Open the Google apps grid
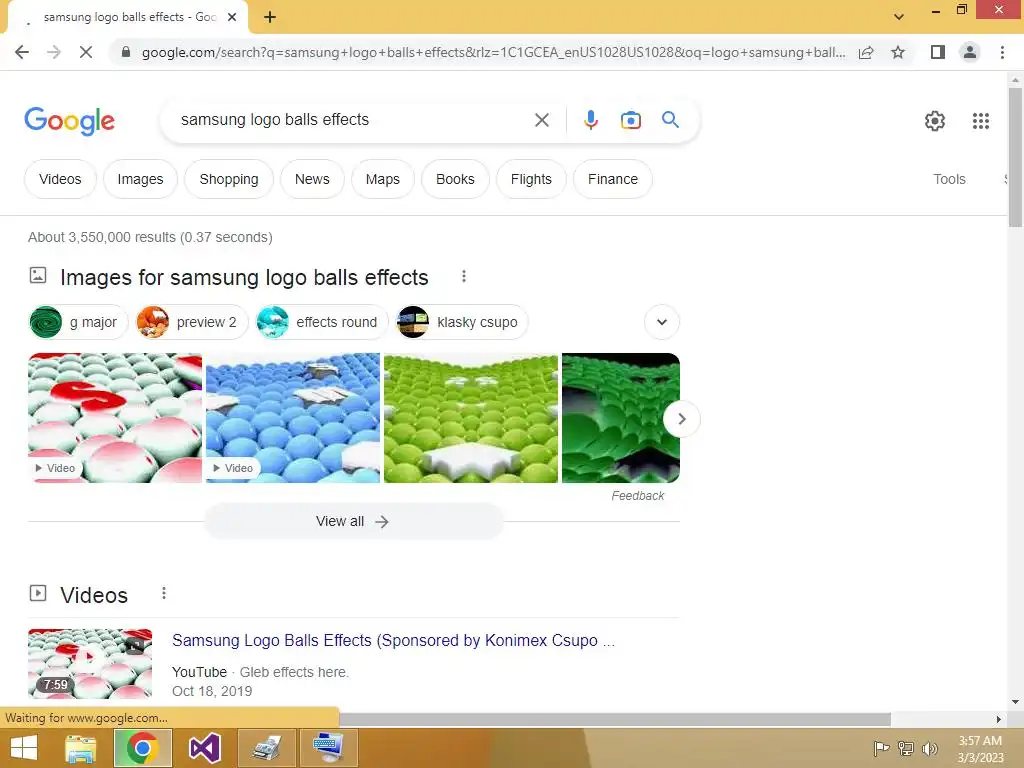Image resolution: width=1024 pixels, height=768 pixels. coord(980,121)
